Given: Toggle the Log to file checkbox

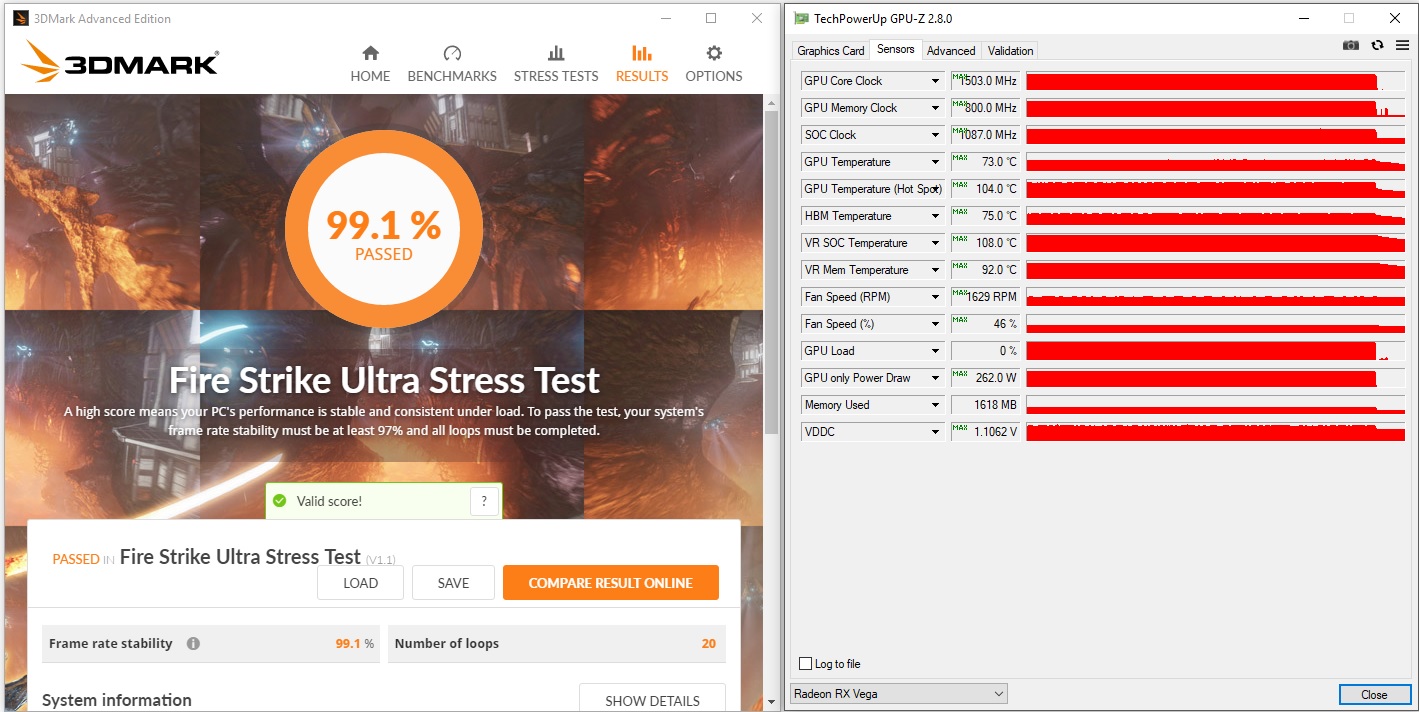Looking at the screenshot, I should (806, 664).
